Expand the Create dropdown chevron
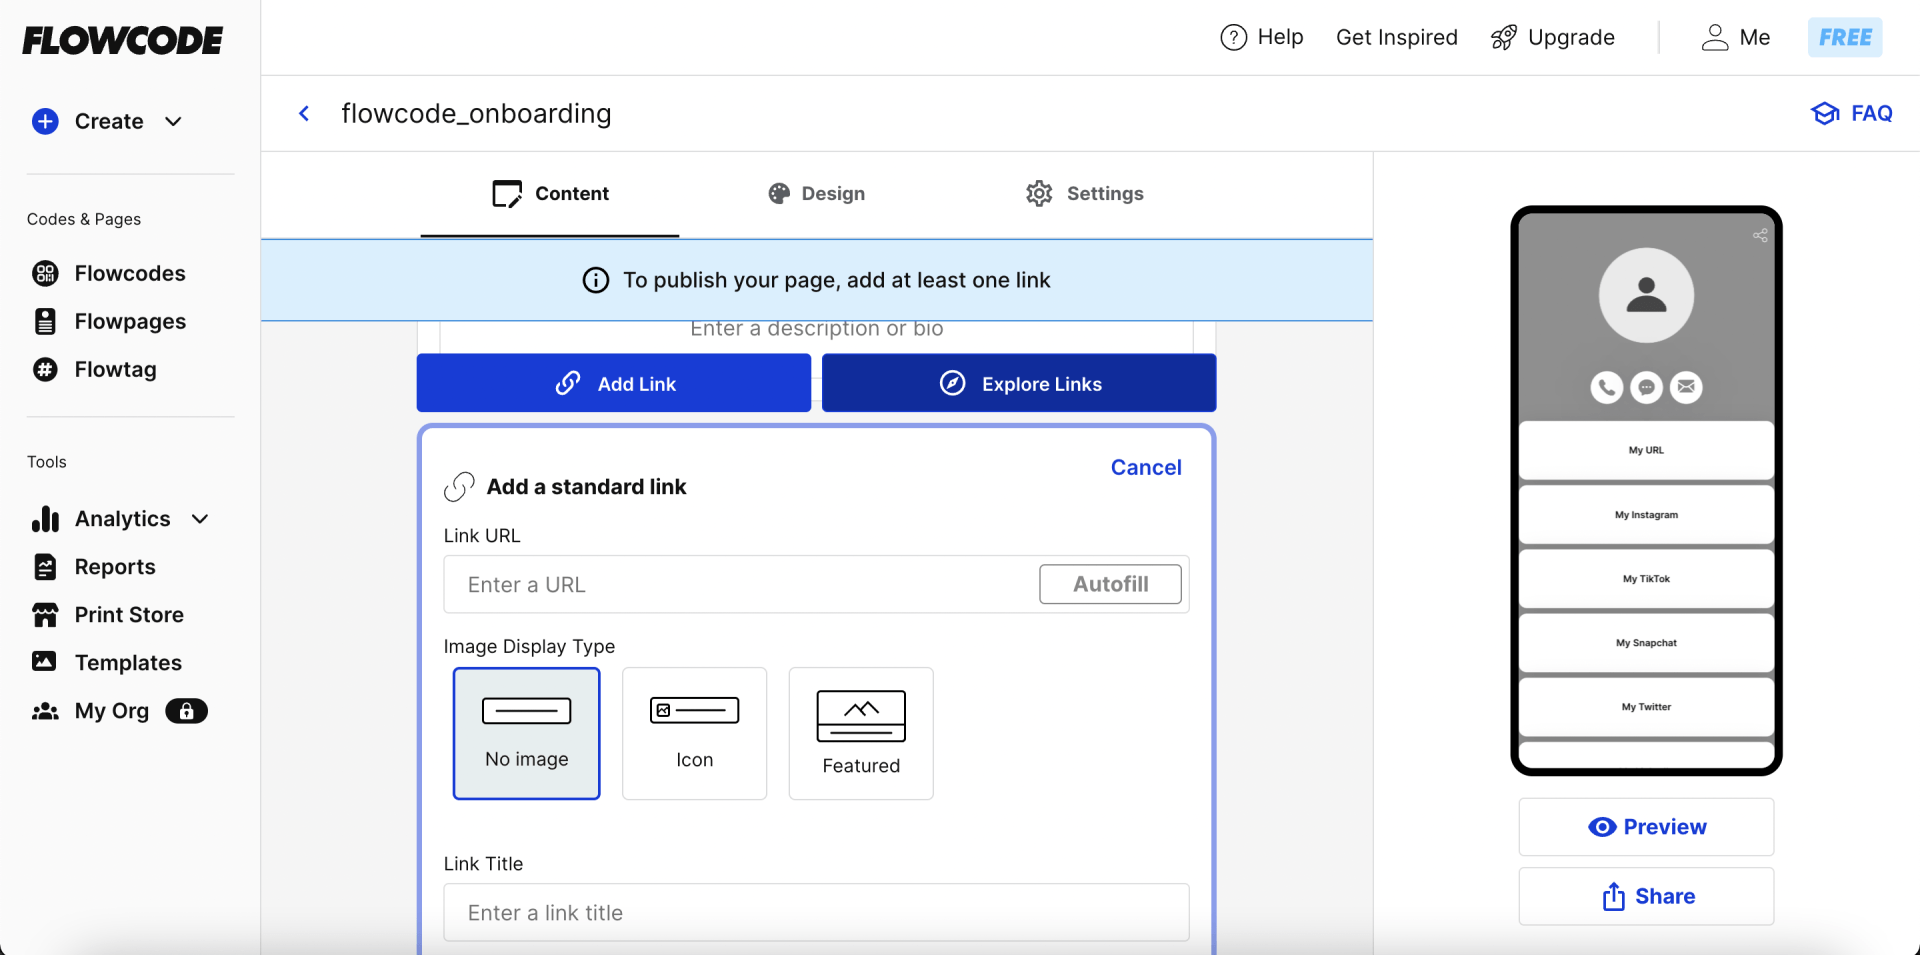The width and height of the screenshot is (1920, 955). tap(173, 121)
